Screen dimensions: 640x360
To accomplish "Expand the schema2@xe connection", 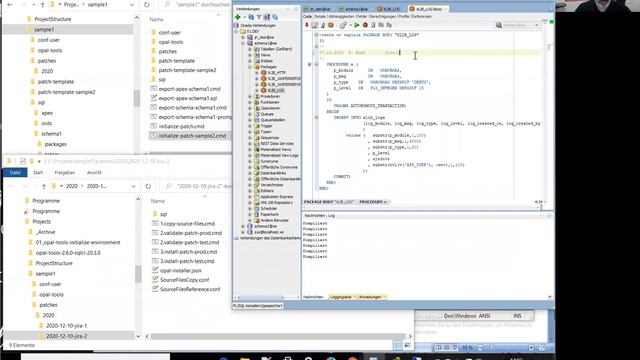I will tap(243, 226).
